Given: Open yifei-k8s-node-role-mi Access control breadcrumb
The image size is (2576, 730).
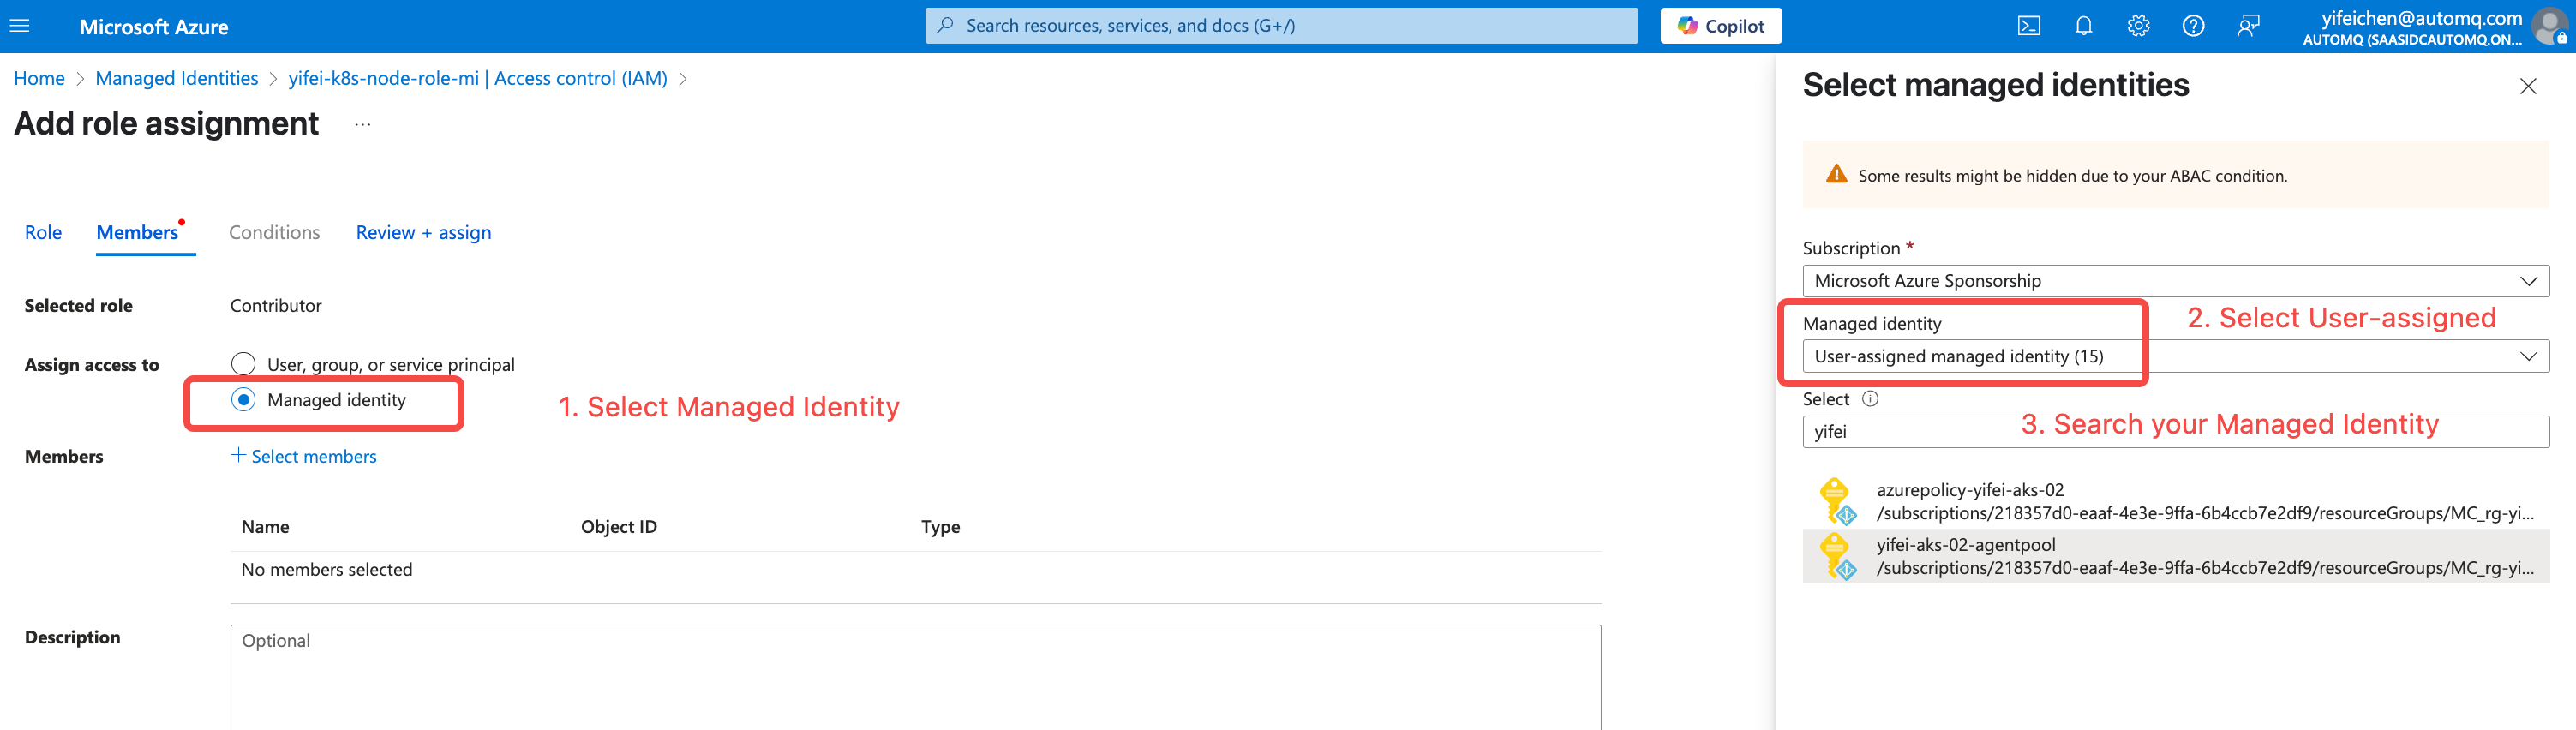Looking at the screenshot, I should coord(477,78).
